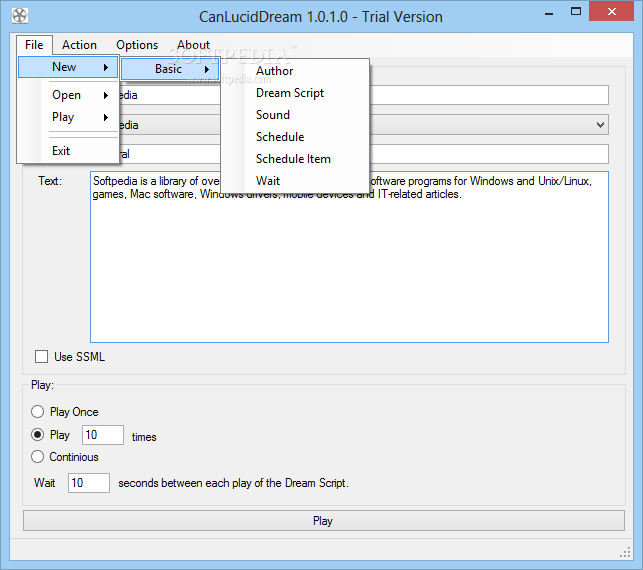Viewport: 643px width, 570px height.
Task: Click the large Play button at bottom
Action: [x=324, y=521]
